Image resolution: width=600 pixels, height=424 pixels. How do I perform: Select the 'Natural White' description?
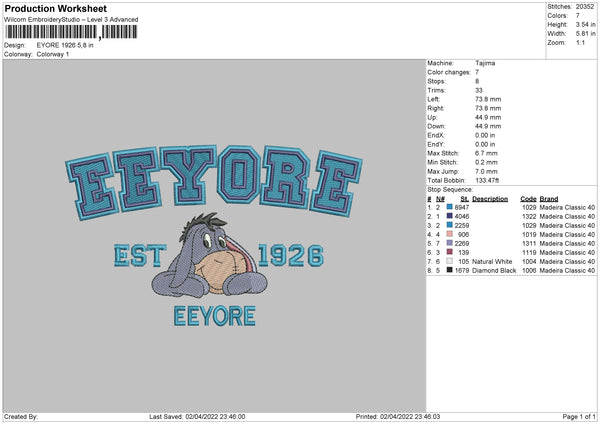coord(492,262)
